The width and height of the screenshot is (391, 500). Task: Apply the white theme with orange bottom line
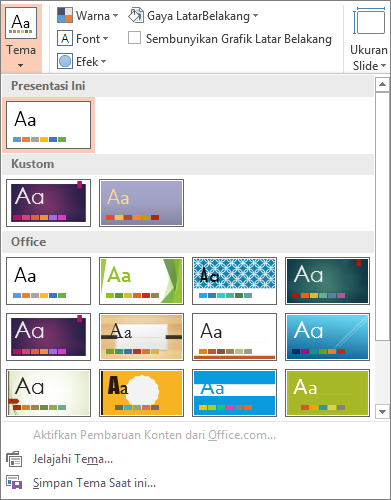point(234,337)
